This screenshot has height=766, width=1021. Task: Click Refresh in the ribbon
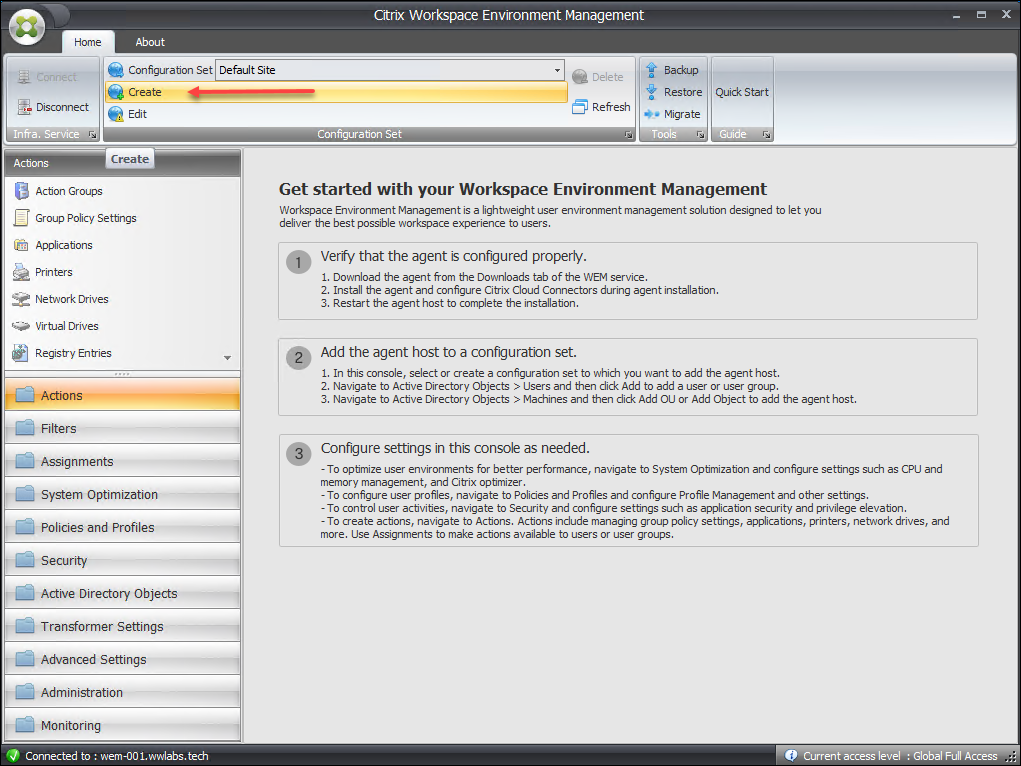(x=601, y=107)
